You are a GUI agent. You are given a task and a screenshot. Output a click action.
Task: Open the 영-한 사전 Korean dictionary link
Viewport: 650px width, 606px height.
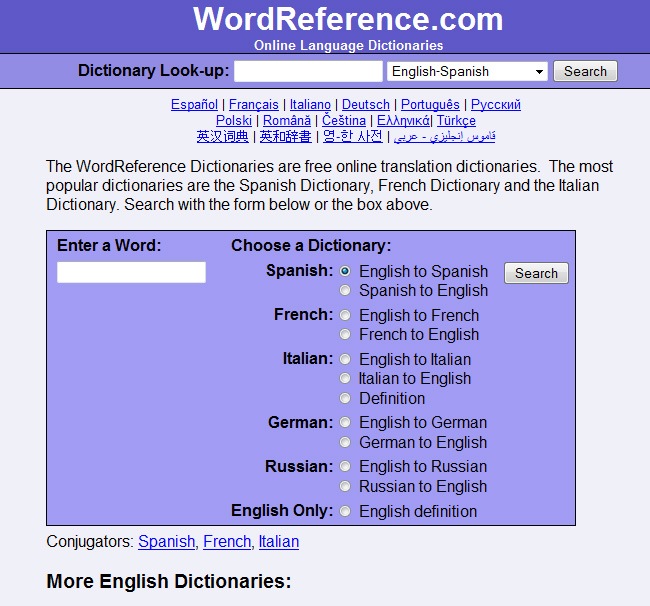pos(353,136)
